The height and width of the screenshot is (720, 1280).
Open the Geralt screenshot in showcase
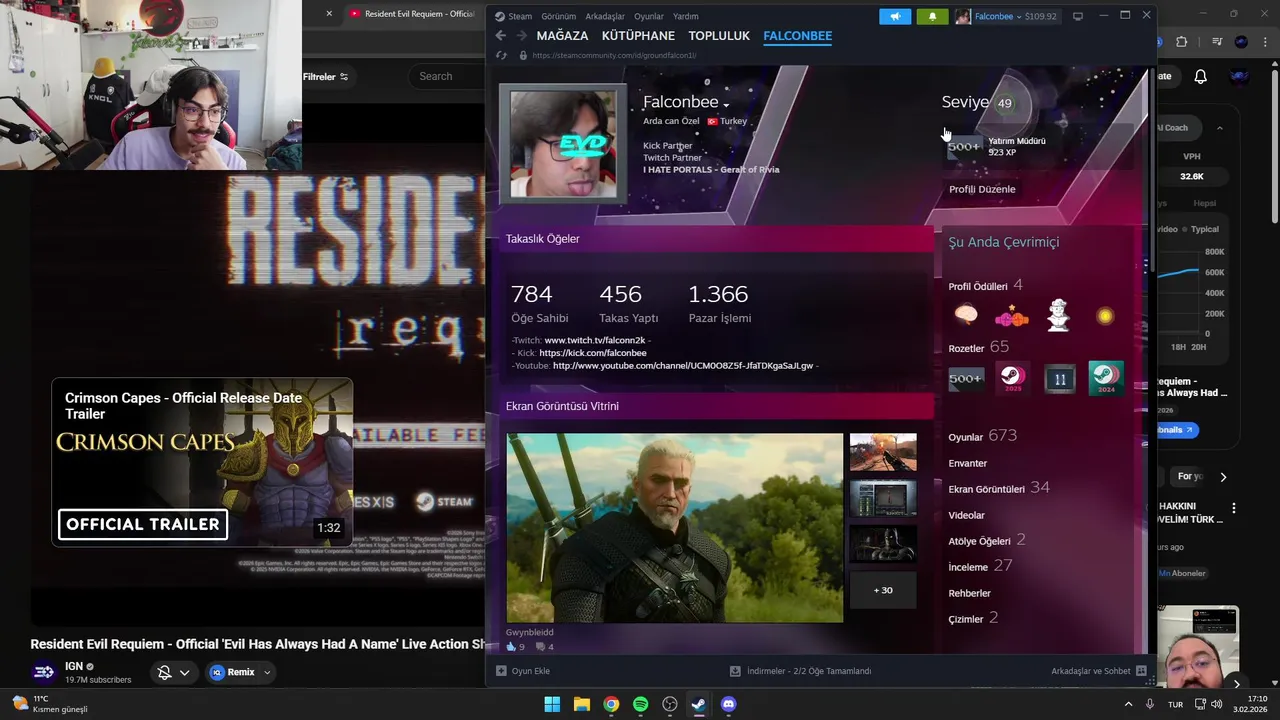coord(675,528)
